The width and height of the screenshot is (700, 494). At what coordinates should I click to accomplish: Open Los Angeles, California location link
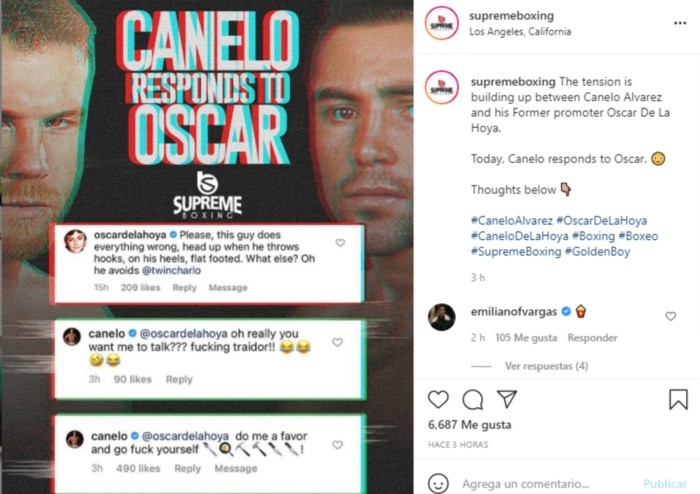tap(520, 31)
